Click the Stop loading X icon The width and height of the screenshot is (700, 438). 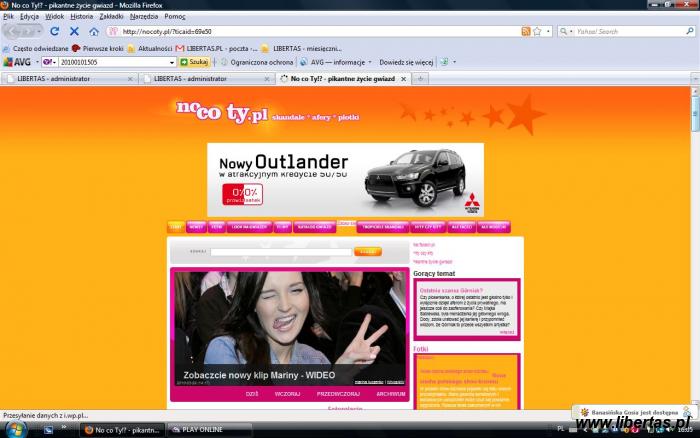tap(74, 31)
